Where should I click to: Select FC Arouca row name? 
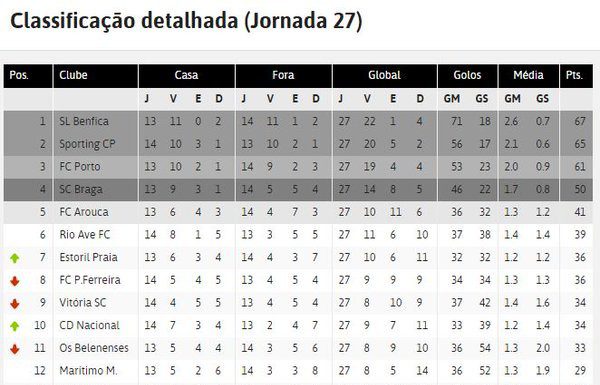pyautogui.click(x=84, y=212)
